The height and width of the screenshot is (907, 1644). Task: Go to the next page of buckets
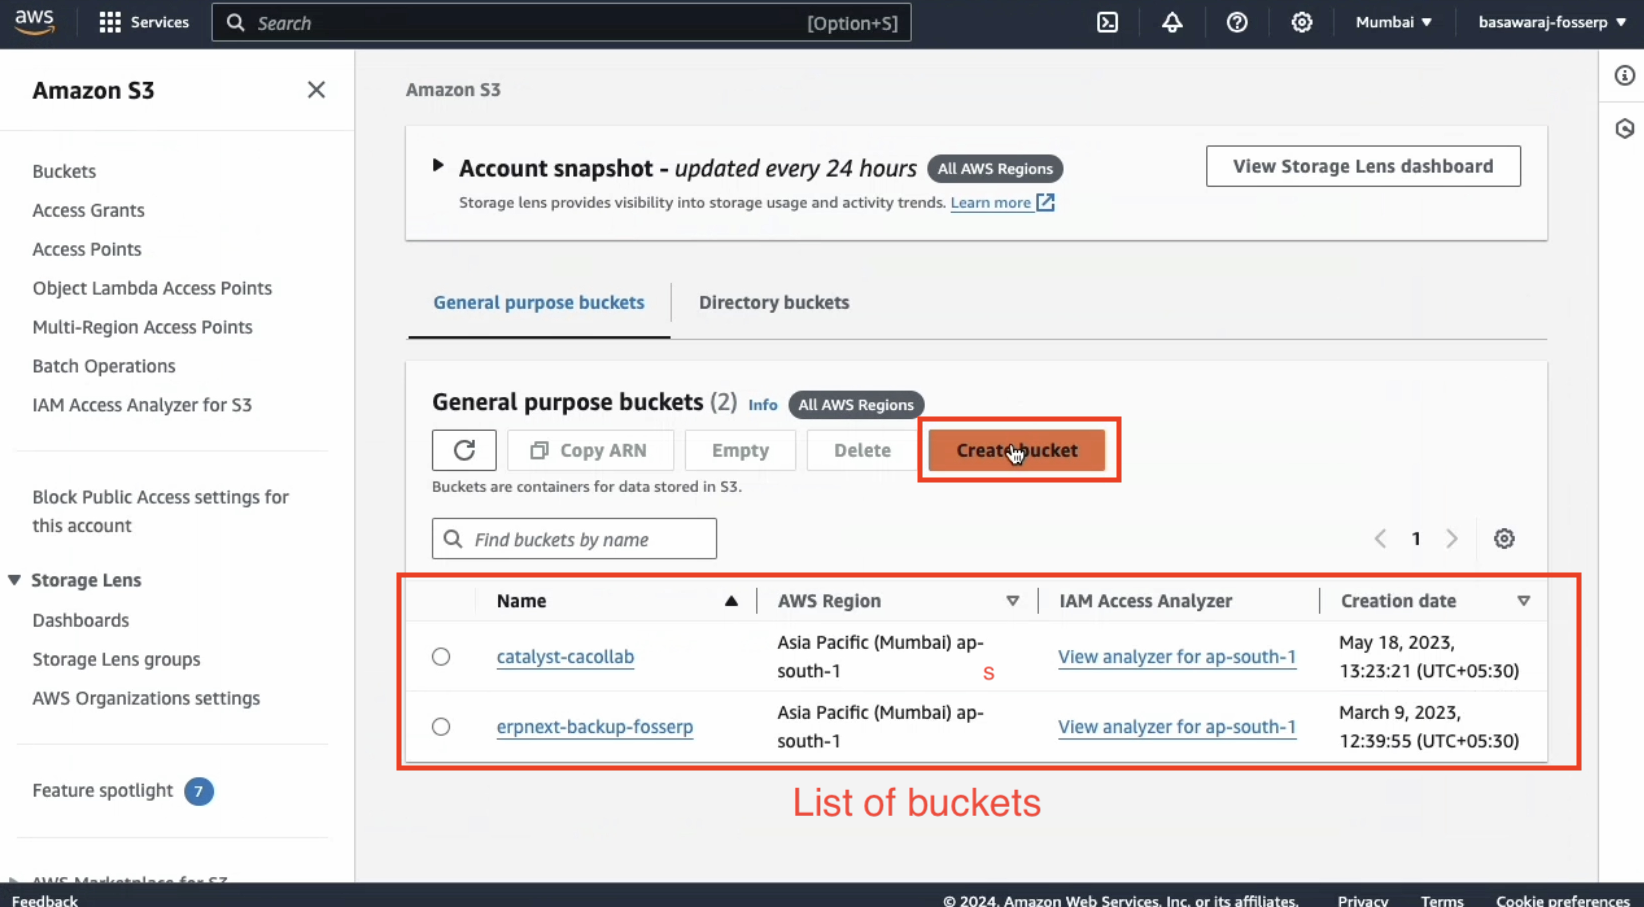click(x=1452, y=539)
